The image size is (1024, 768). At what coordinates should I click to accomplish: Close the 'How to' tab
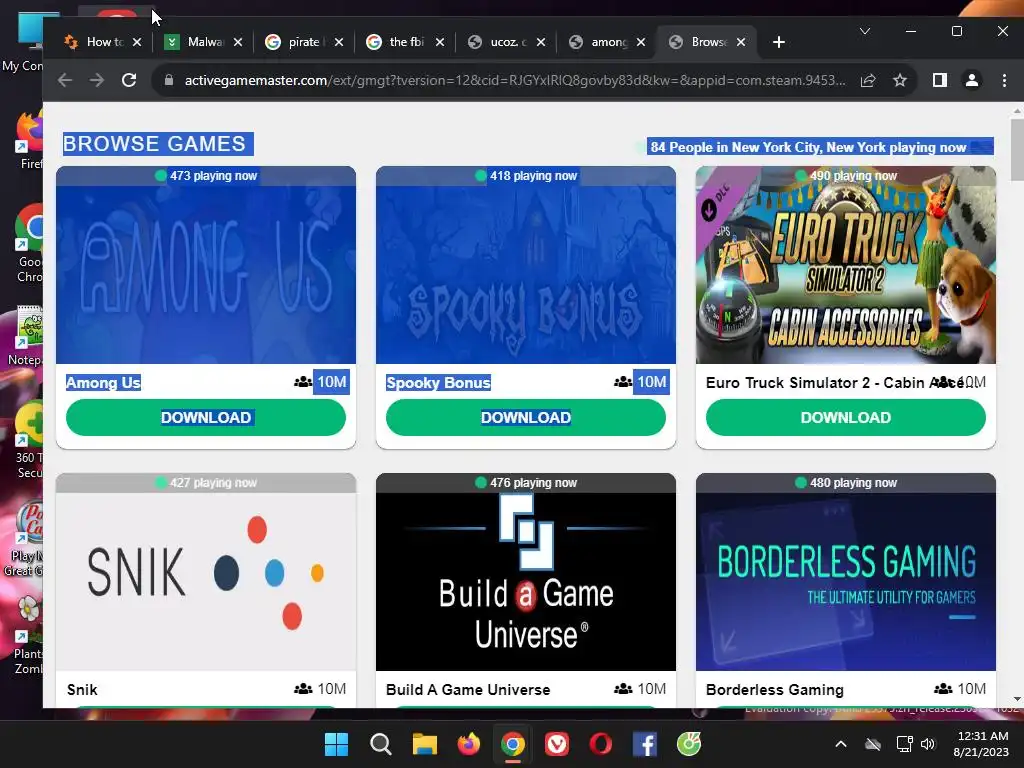coord(137,42)
